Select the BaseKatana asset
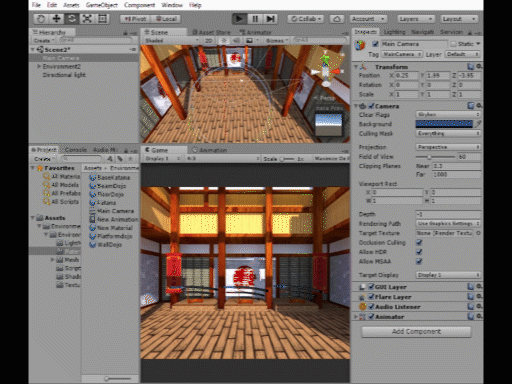Screen dimensions: 512x384 [x=110, y=177]
